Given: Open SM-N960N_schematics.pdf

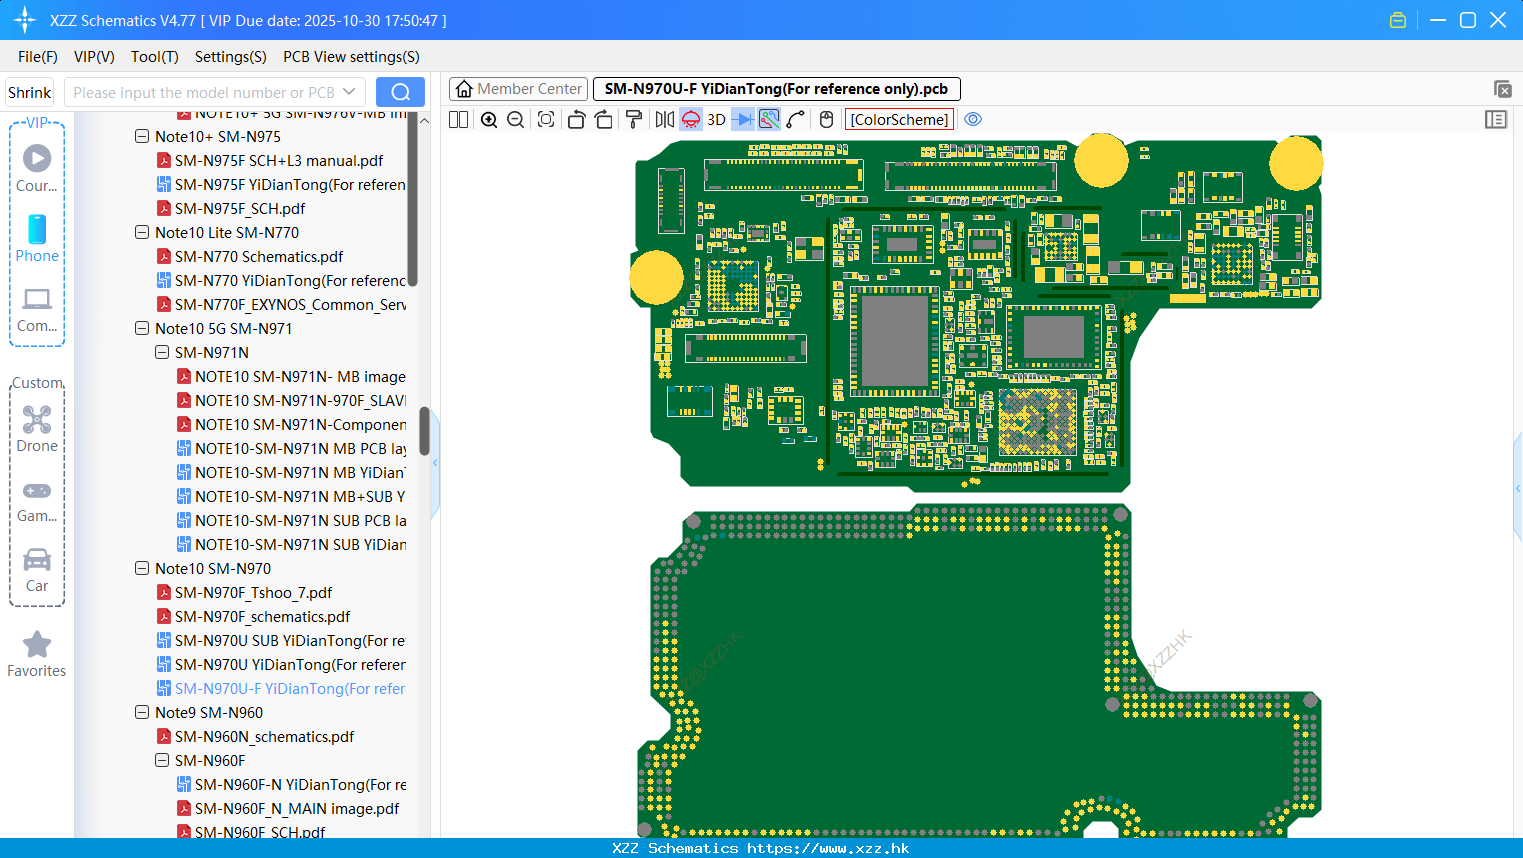Looking at the screenshot, I should tap(255, 736).
